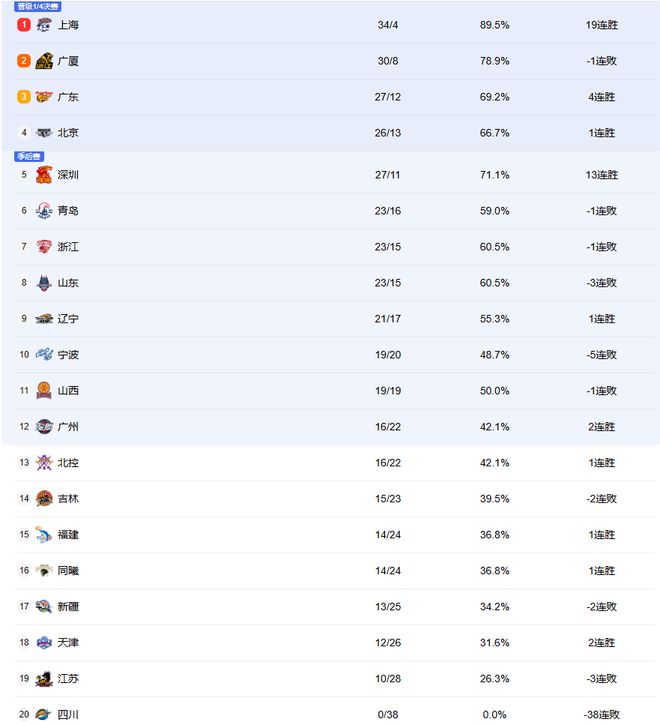Select the 晋级1/4决赛 section label
Image resolution: width=660 pixels, height=725 pixels.
(38, 7)
